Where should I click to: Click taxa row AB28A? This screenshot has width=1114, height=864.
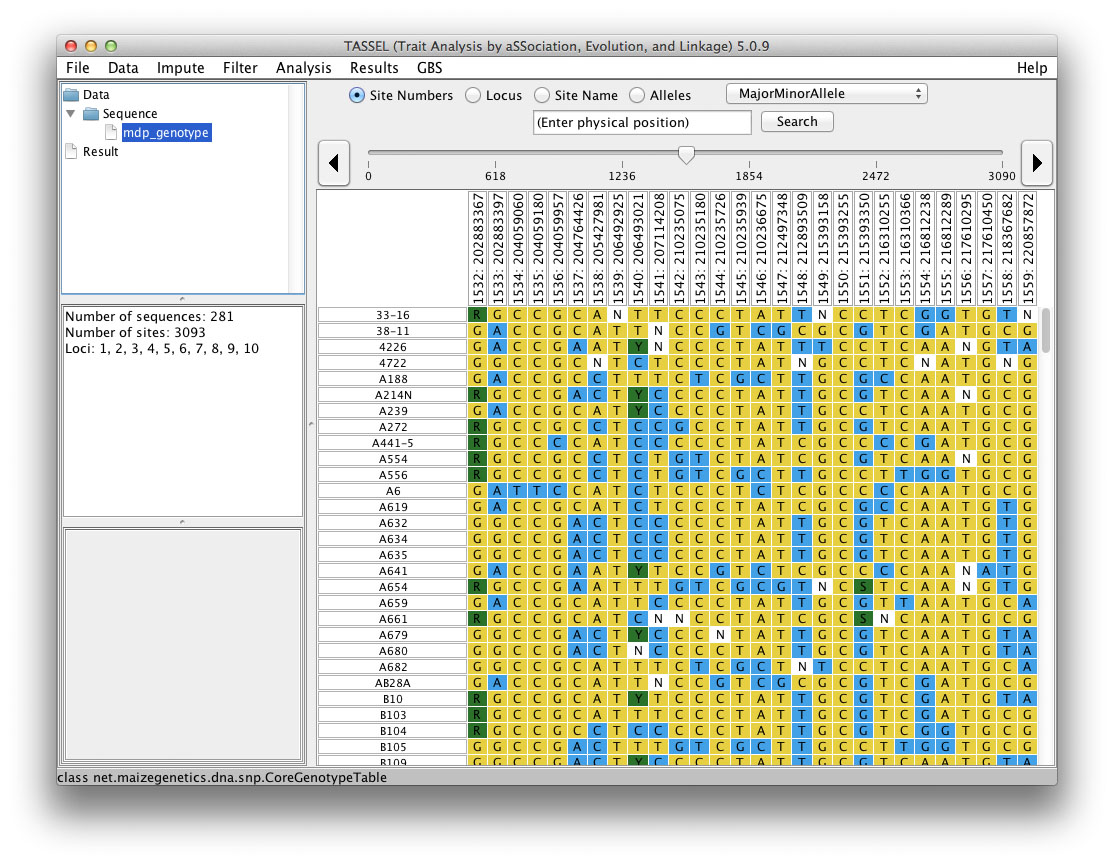click(392, 683)
